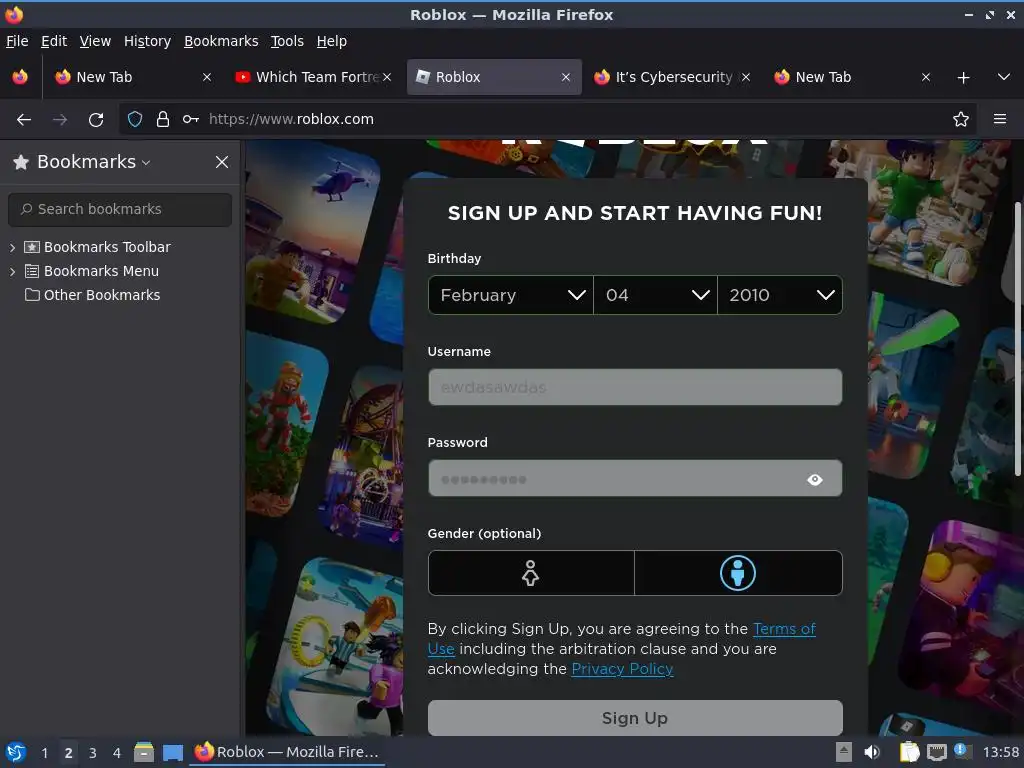Open saved logins key icon
The height and width of the screenshot is (768, 1024).
coord(191,119)
